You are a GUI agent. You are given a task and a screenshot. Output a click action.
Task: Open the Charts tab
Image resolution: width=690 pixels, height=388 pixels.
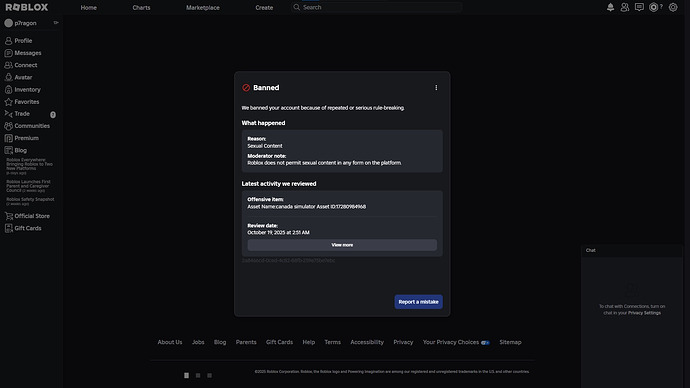pyautogui.click(x=141, y=7)
